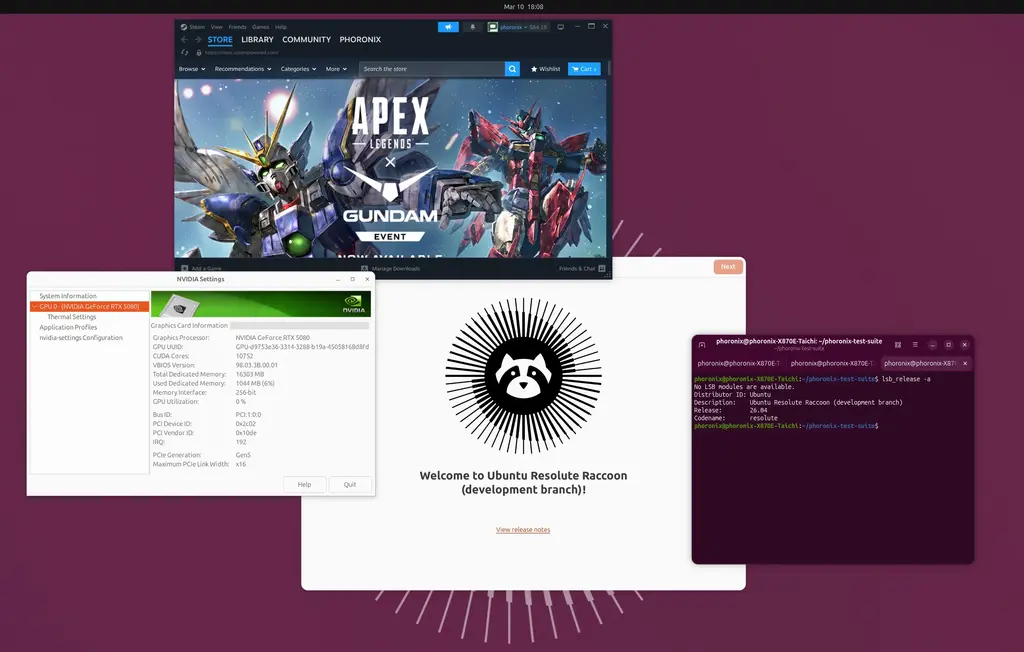Open the Browse dropdown in Steam store
Viewport: 1024px width, 652px height.
(x=190, y=69)
